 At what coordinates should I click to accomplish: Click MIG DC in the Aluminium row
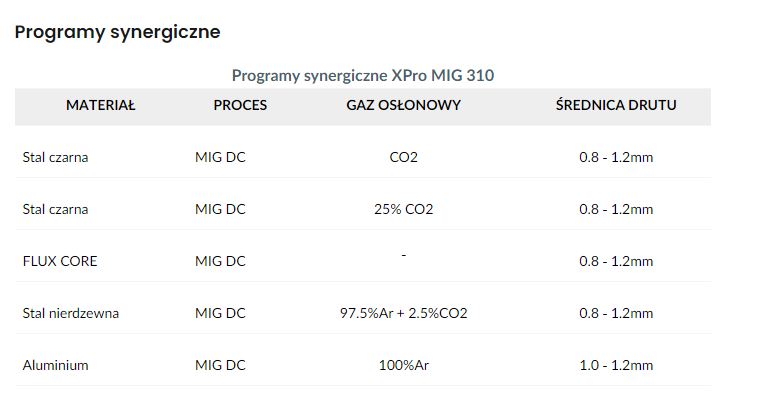point(220,365)
